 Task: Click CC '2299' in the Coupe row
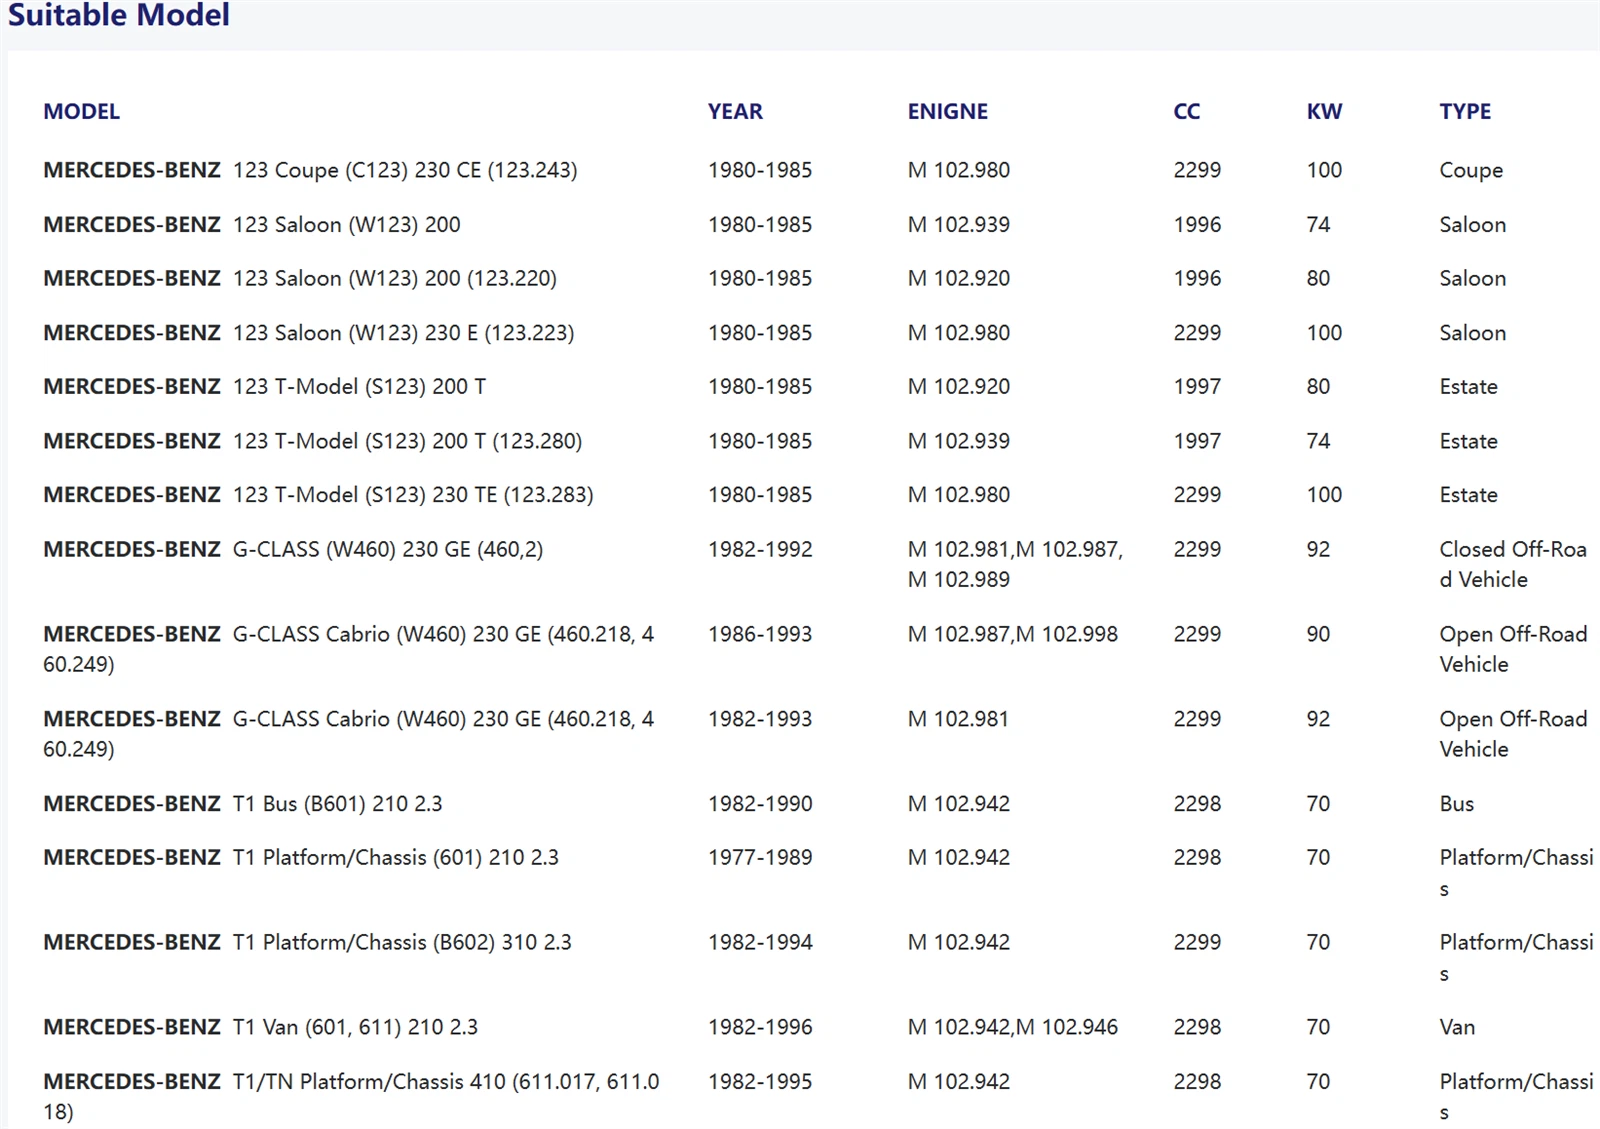1197,170
